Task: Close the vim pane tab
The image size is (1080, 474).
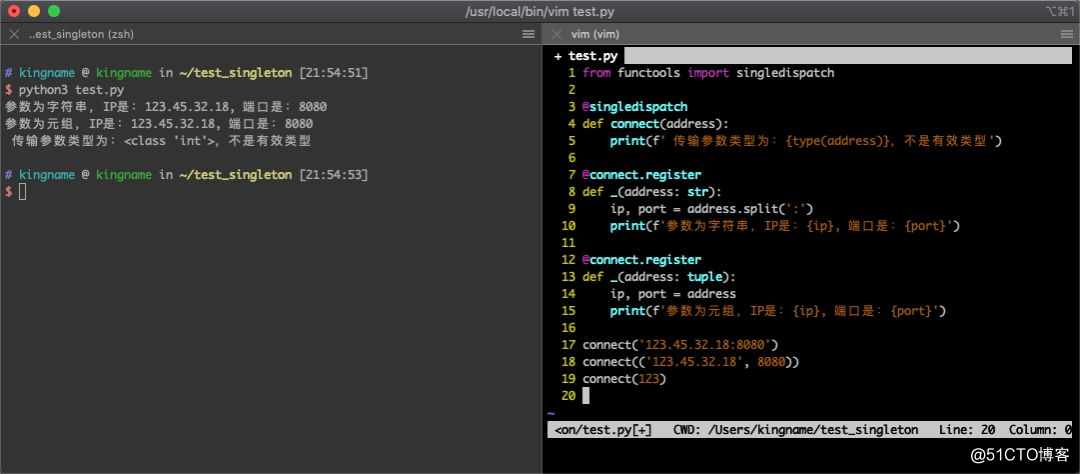Action: pyautogui.click(x=557, y=34)
